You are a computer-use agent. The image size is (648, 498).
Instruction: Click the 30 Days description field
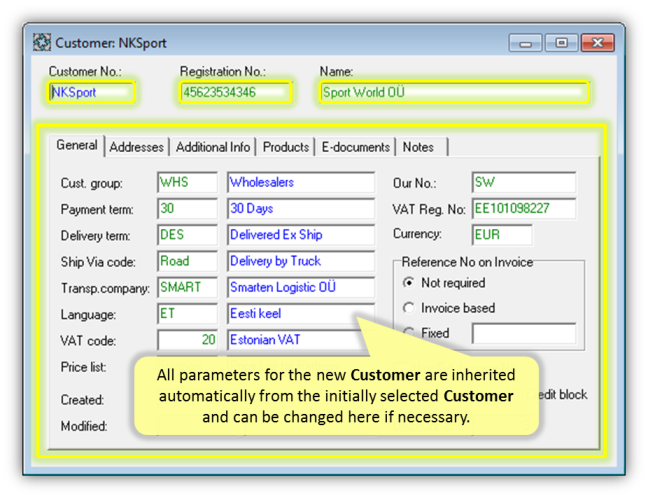click(301, 208)
